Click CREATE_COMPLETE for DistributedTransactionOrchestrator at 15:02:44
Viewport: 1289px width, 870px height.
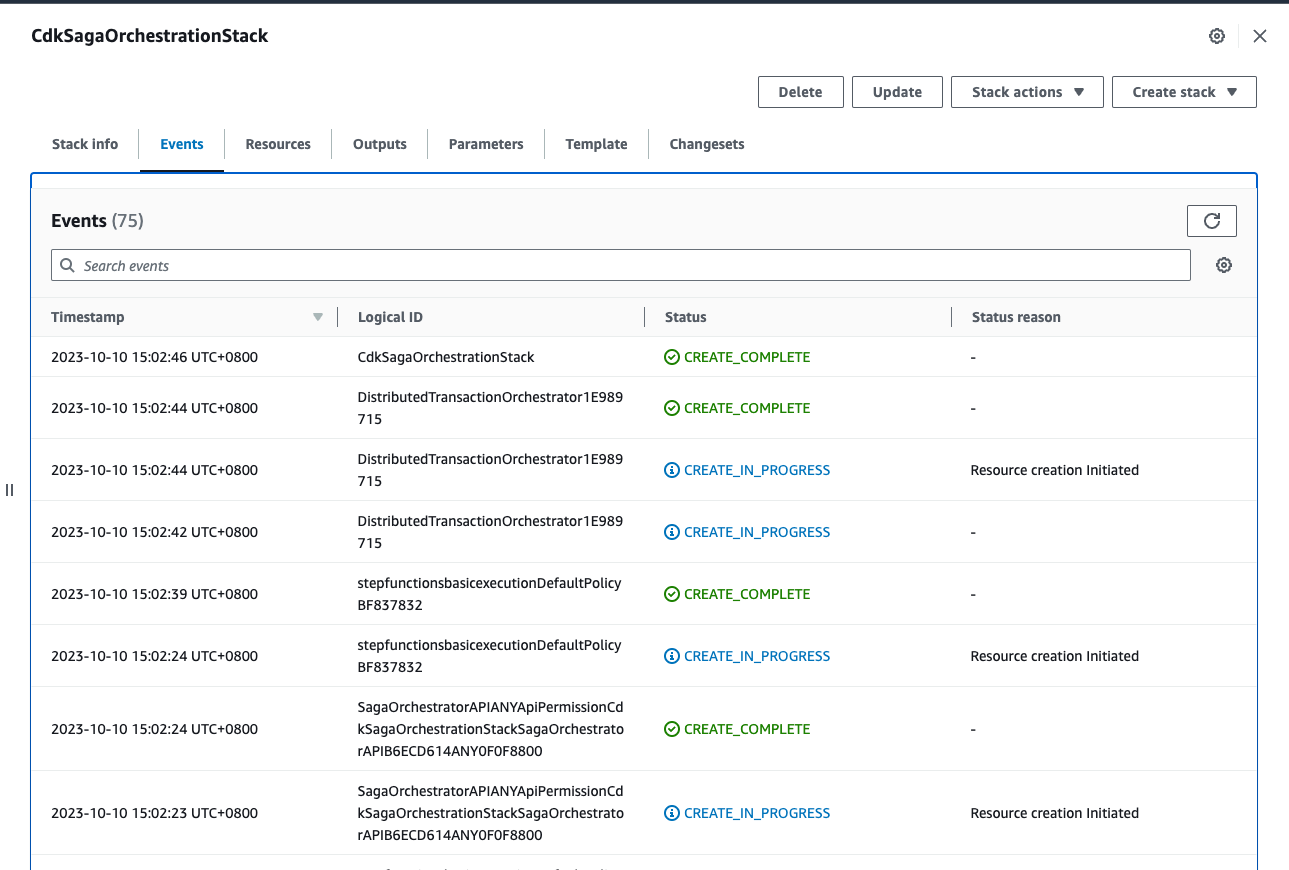click(737, 408)
